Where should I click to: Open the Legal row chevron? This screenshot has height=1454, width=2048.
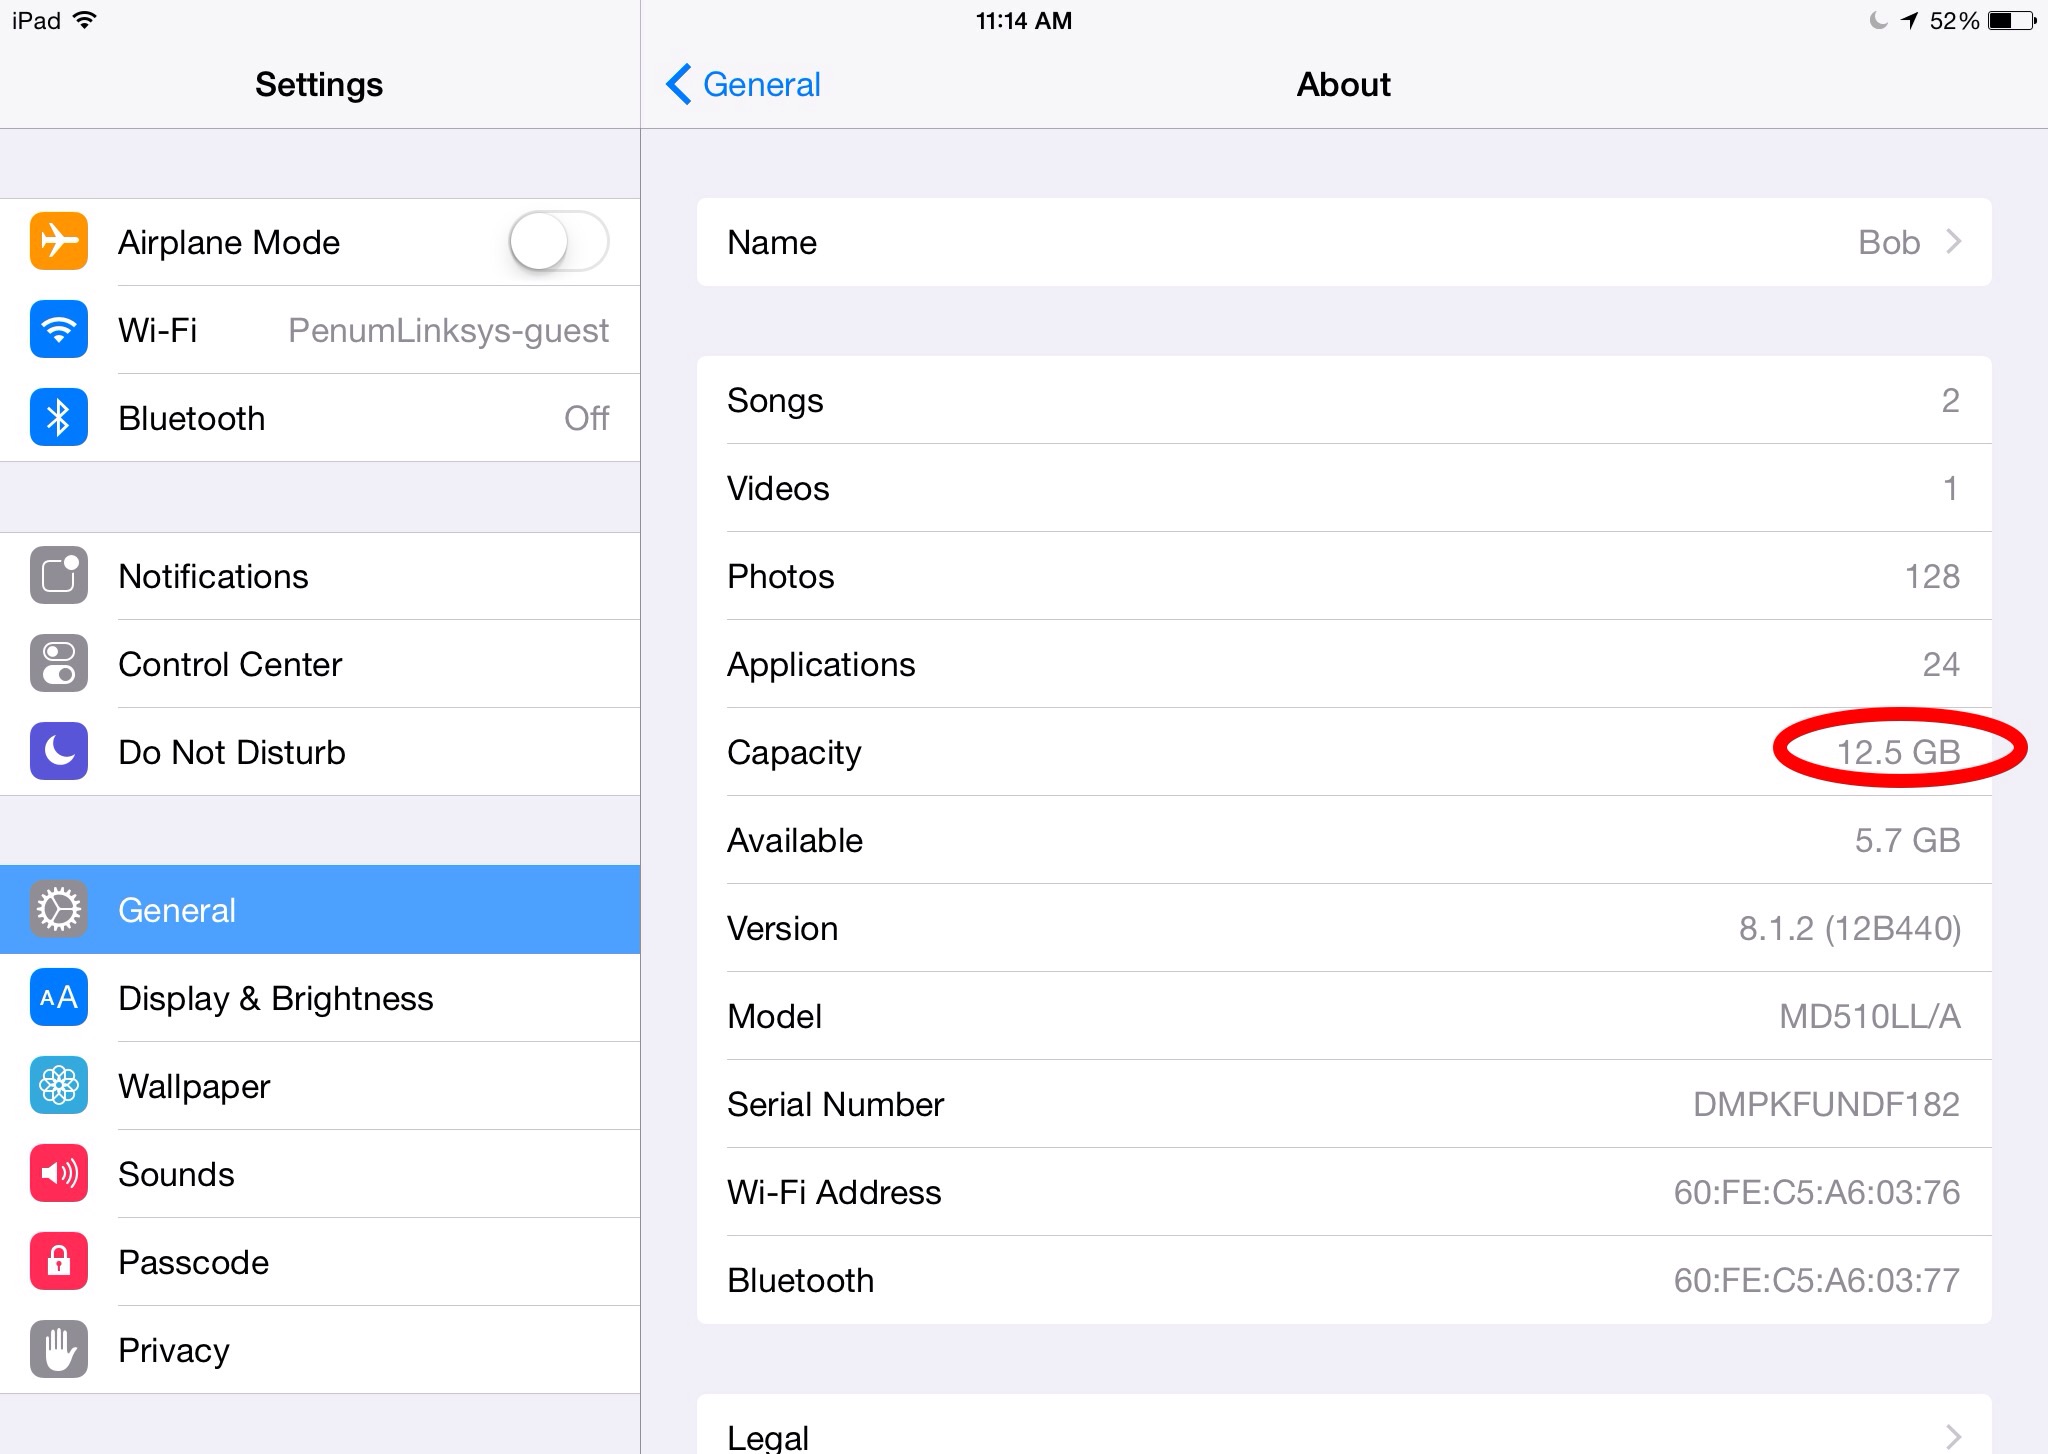tap(1953, 1436)
